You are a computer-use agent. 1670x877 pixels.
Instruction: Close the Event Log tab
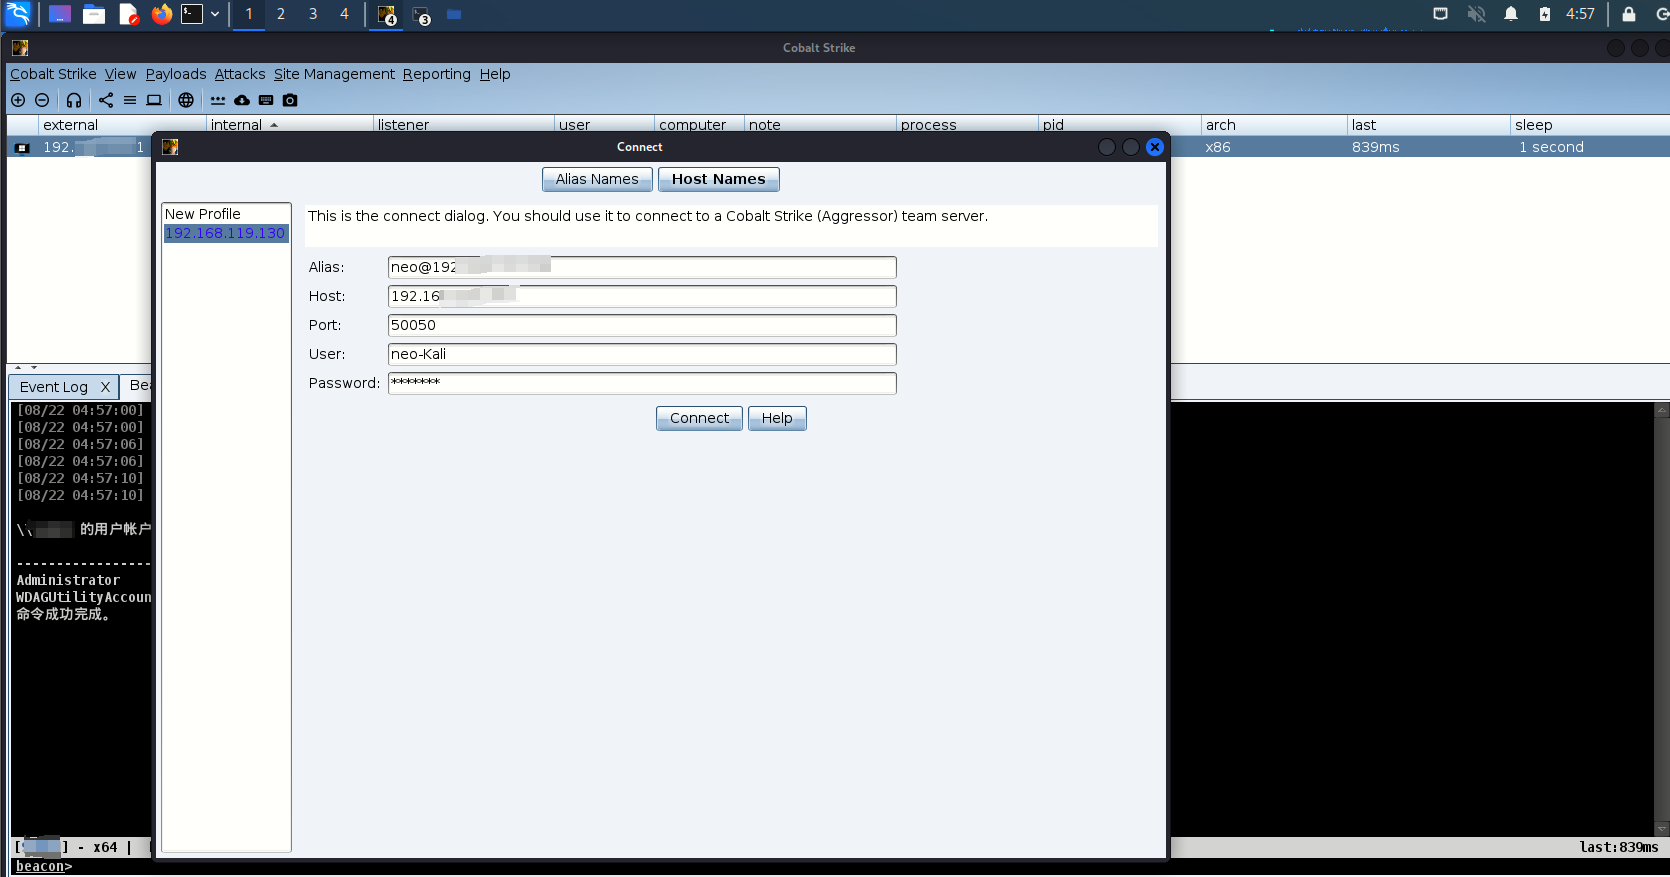(105, 387)
